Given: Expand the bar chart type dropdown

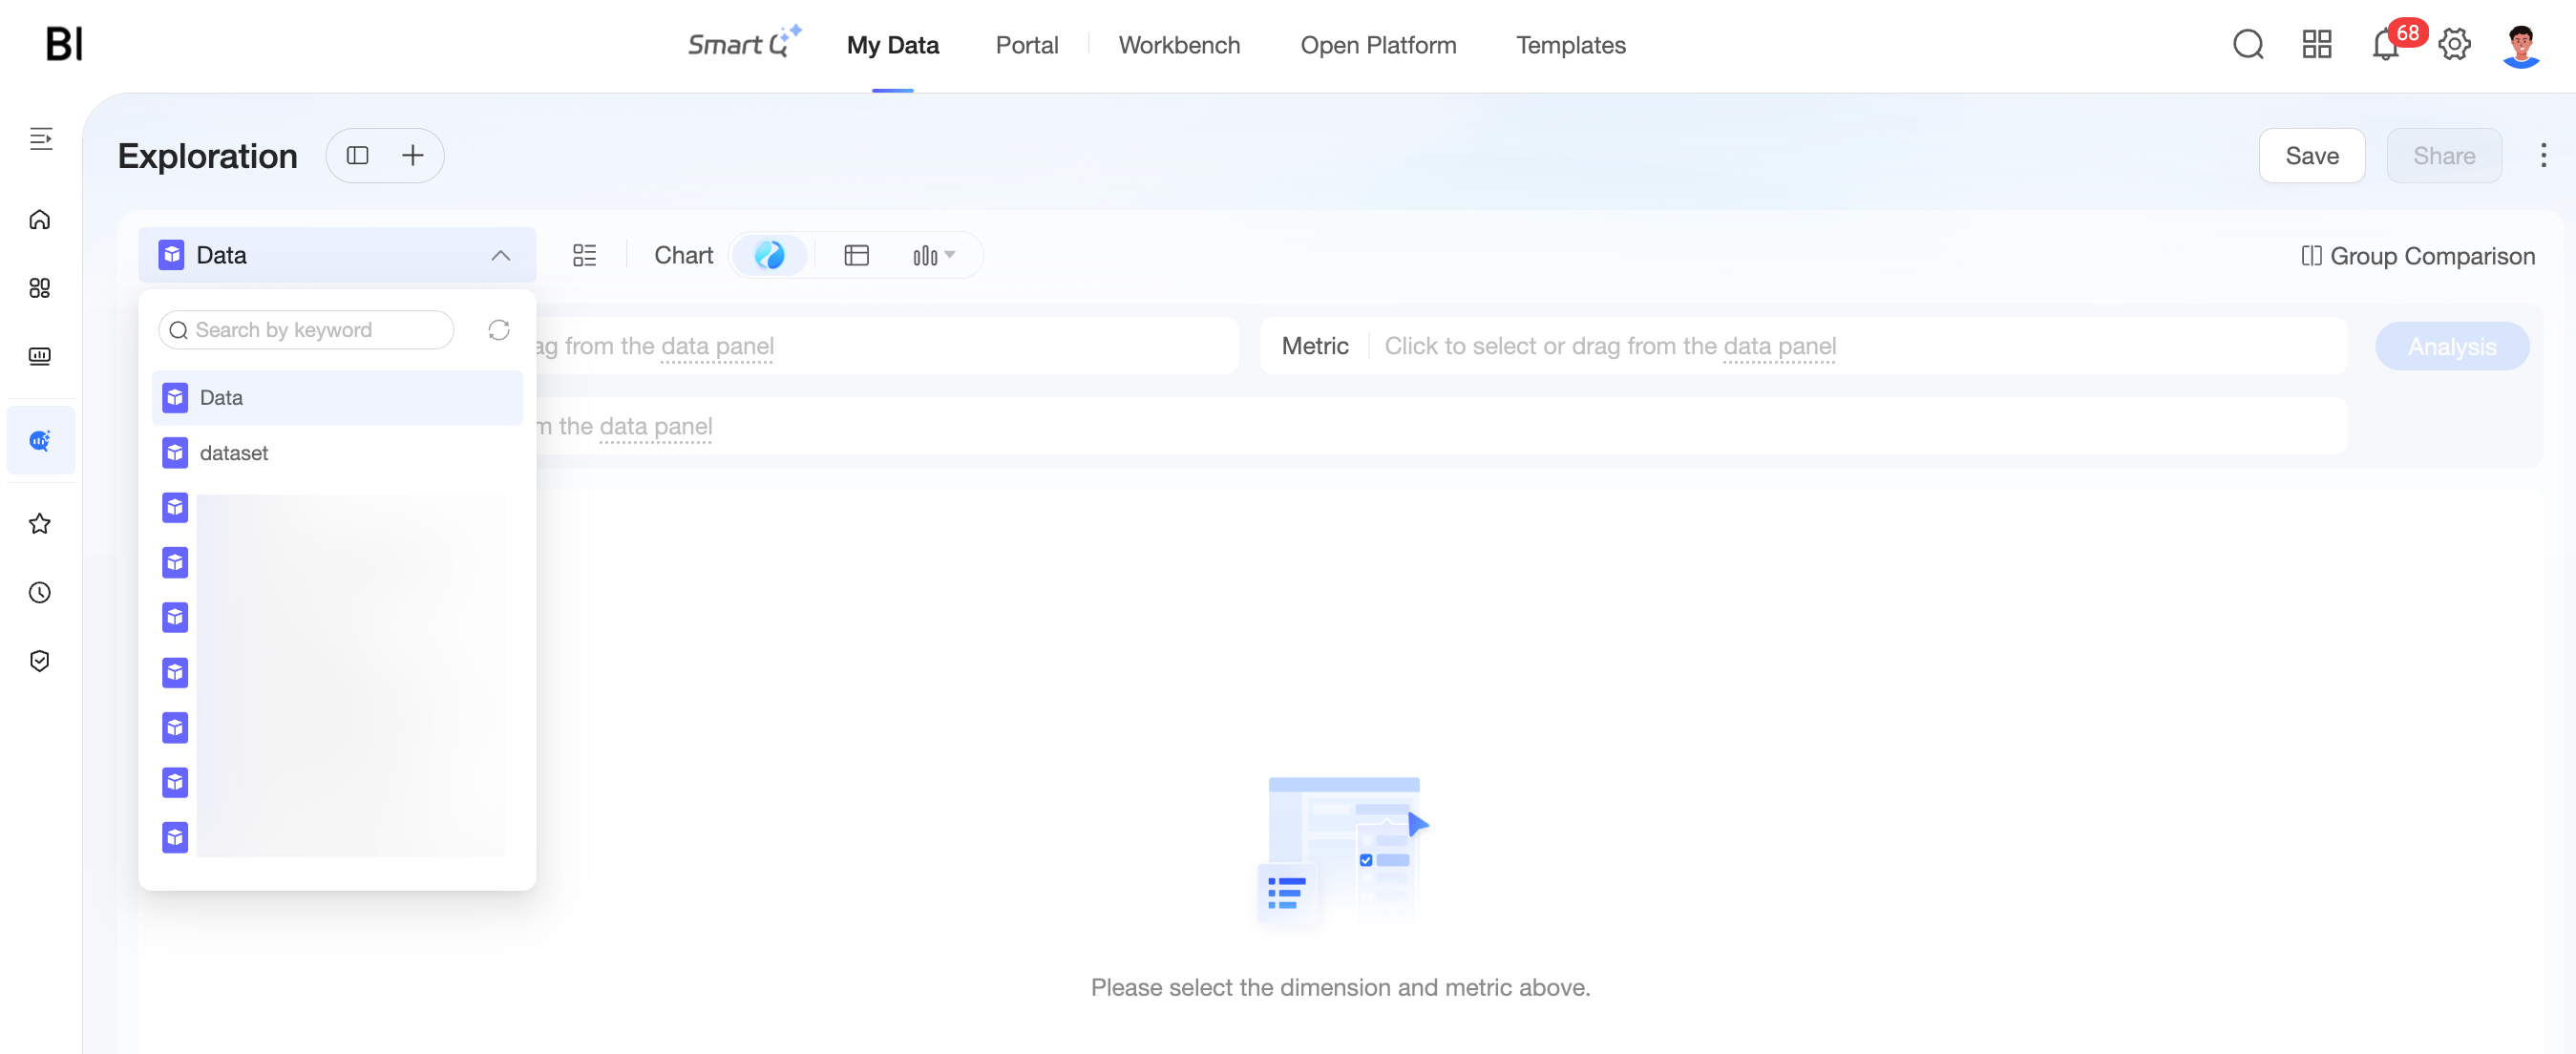Looking at the screenshot, I should pyautogui.click(x=934, y=256).
